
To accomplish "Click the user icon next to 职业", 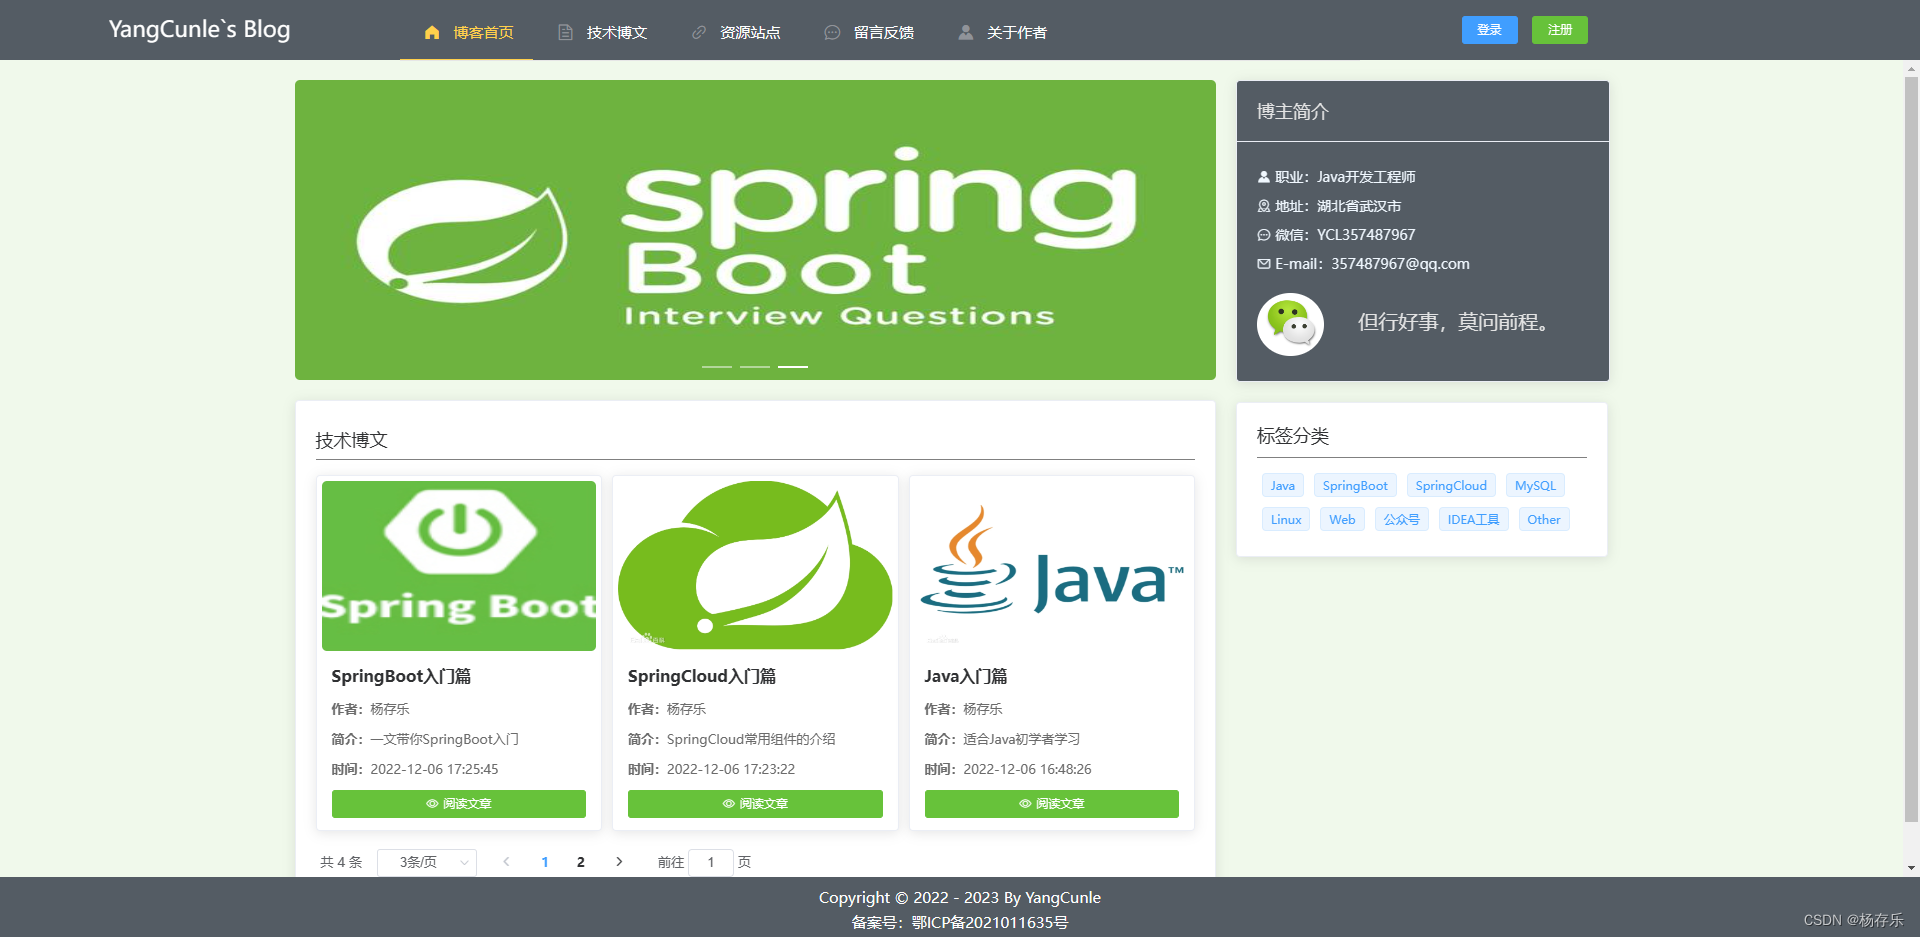I will 1264,177.
